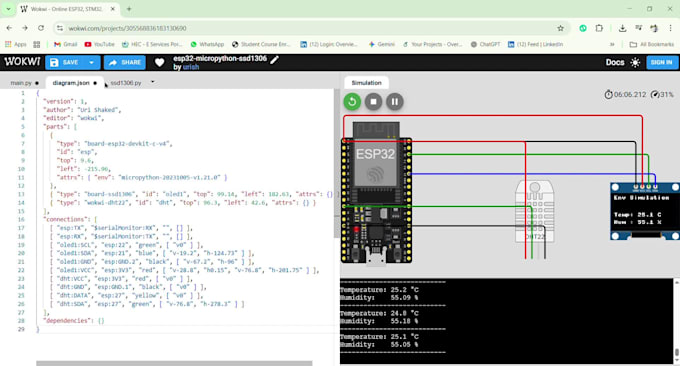Image resolution: width=680 pixels, height=366 pixels.
Task: Open Feed LinkedIn bookmark
Action: 536,44
